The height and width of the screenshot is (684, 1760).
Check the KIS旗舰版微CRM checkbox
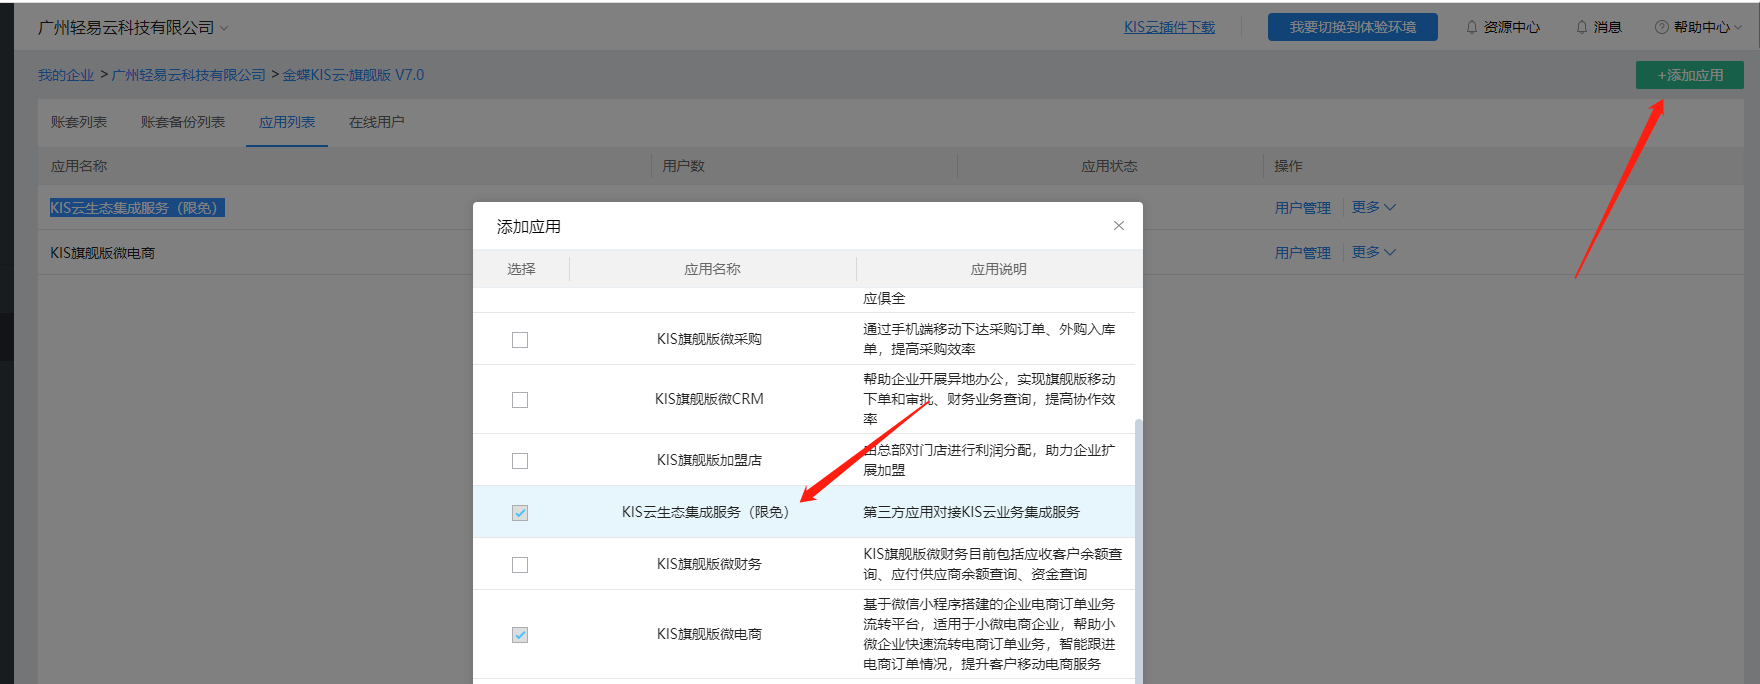click(x=520, y=400)
